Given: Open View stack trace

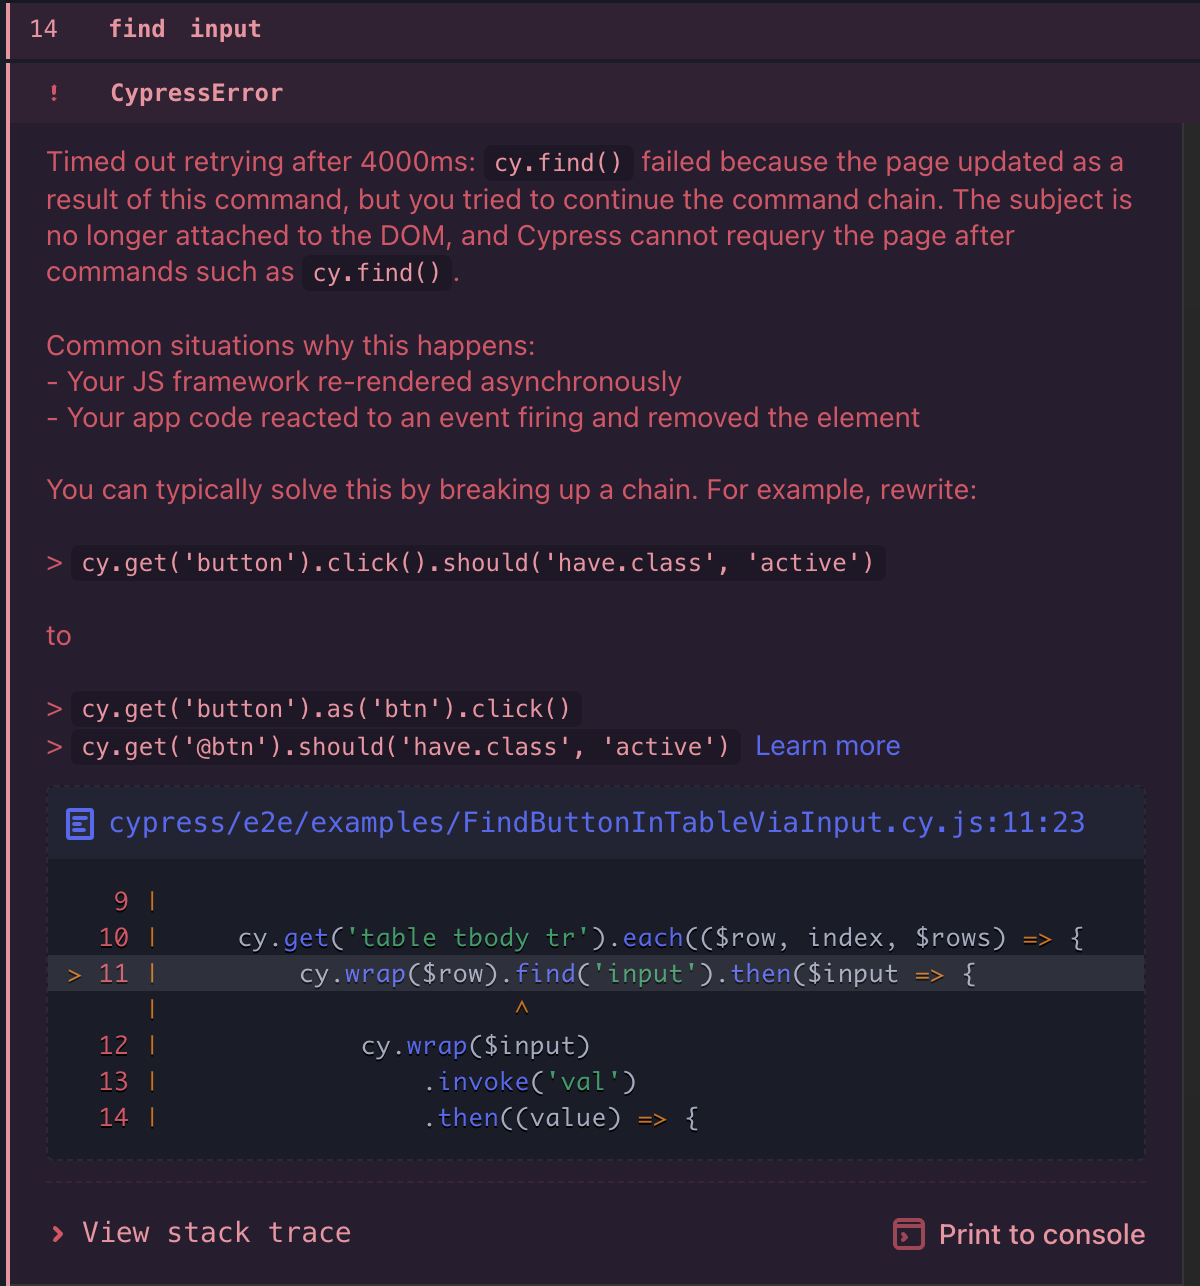Looking at the screenshot, I should 200,1233.
